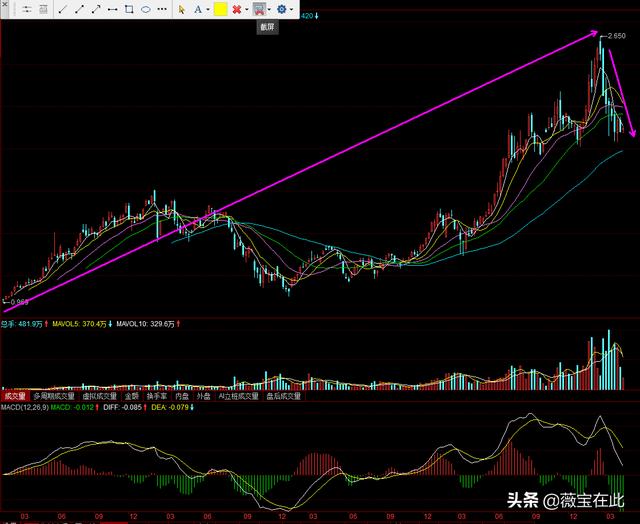Viewport: 640px width, 524px height.
Task: Click the MACD(12,26,9) indicator label
Action: coord(24,407)
